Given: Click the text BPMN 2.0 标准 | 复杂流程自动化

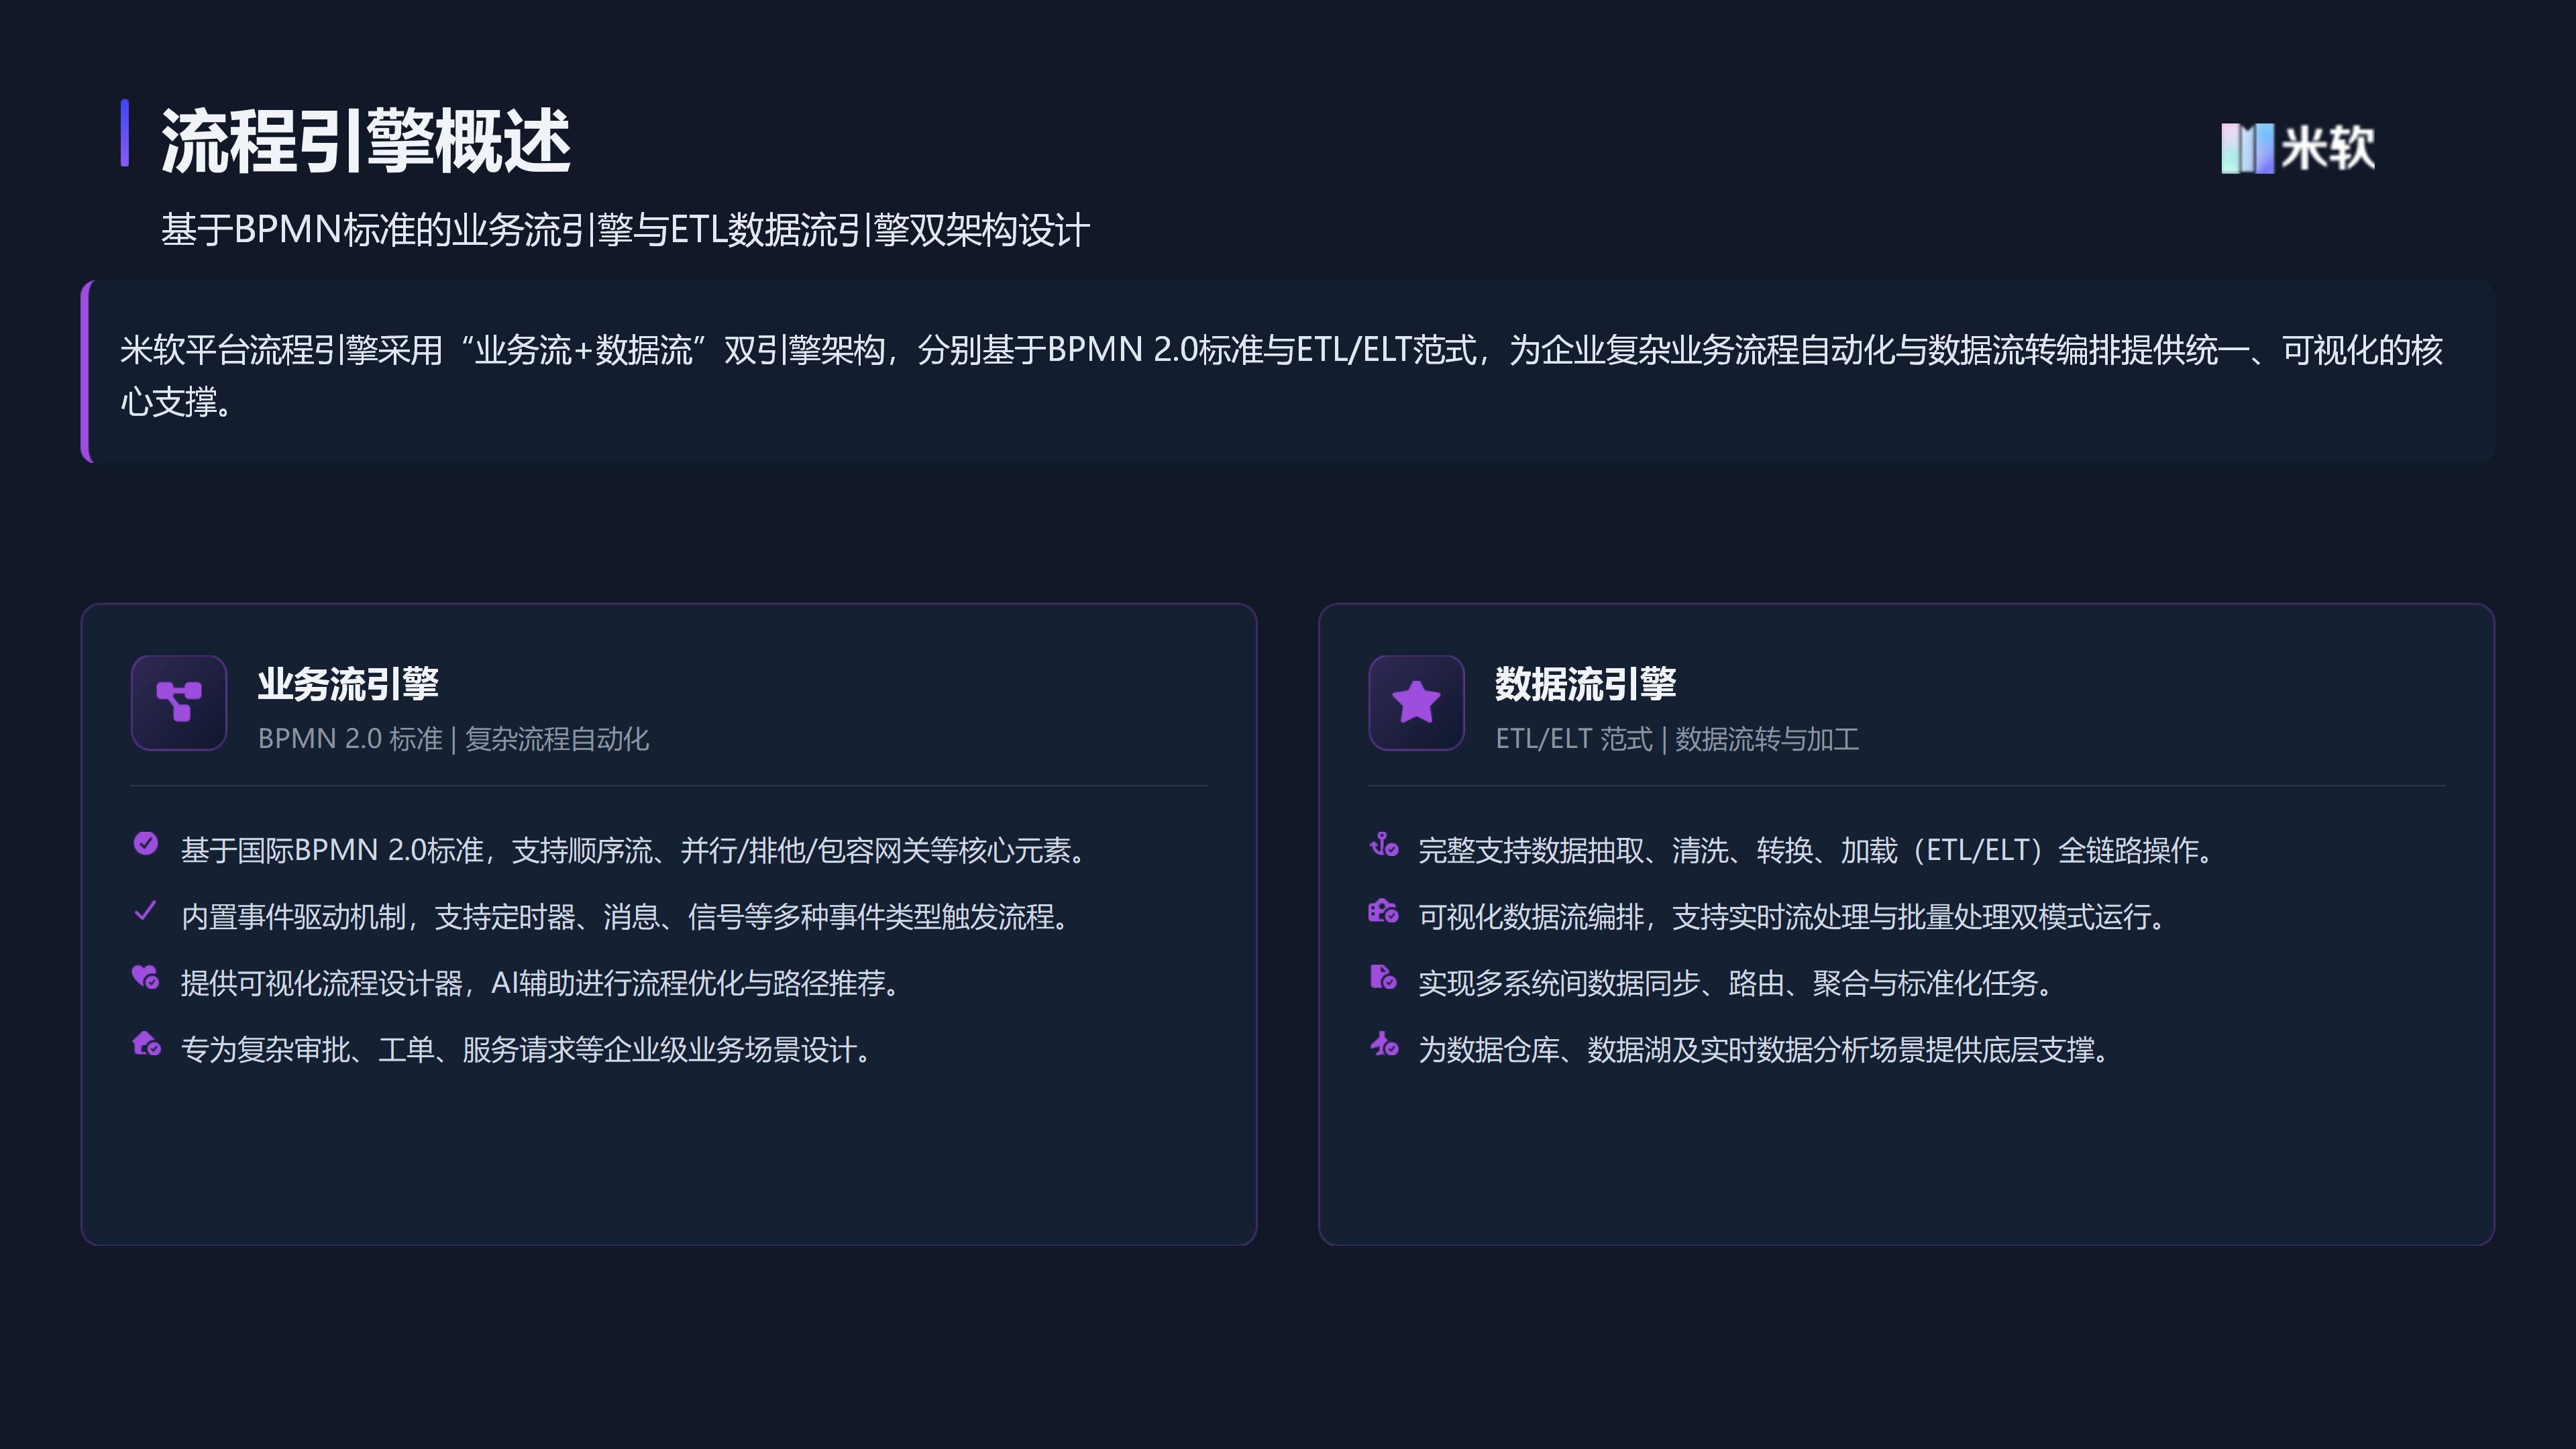Looking at the screenshot, I should [x=454, y=739].
